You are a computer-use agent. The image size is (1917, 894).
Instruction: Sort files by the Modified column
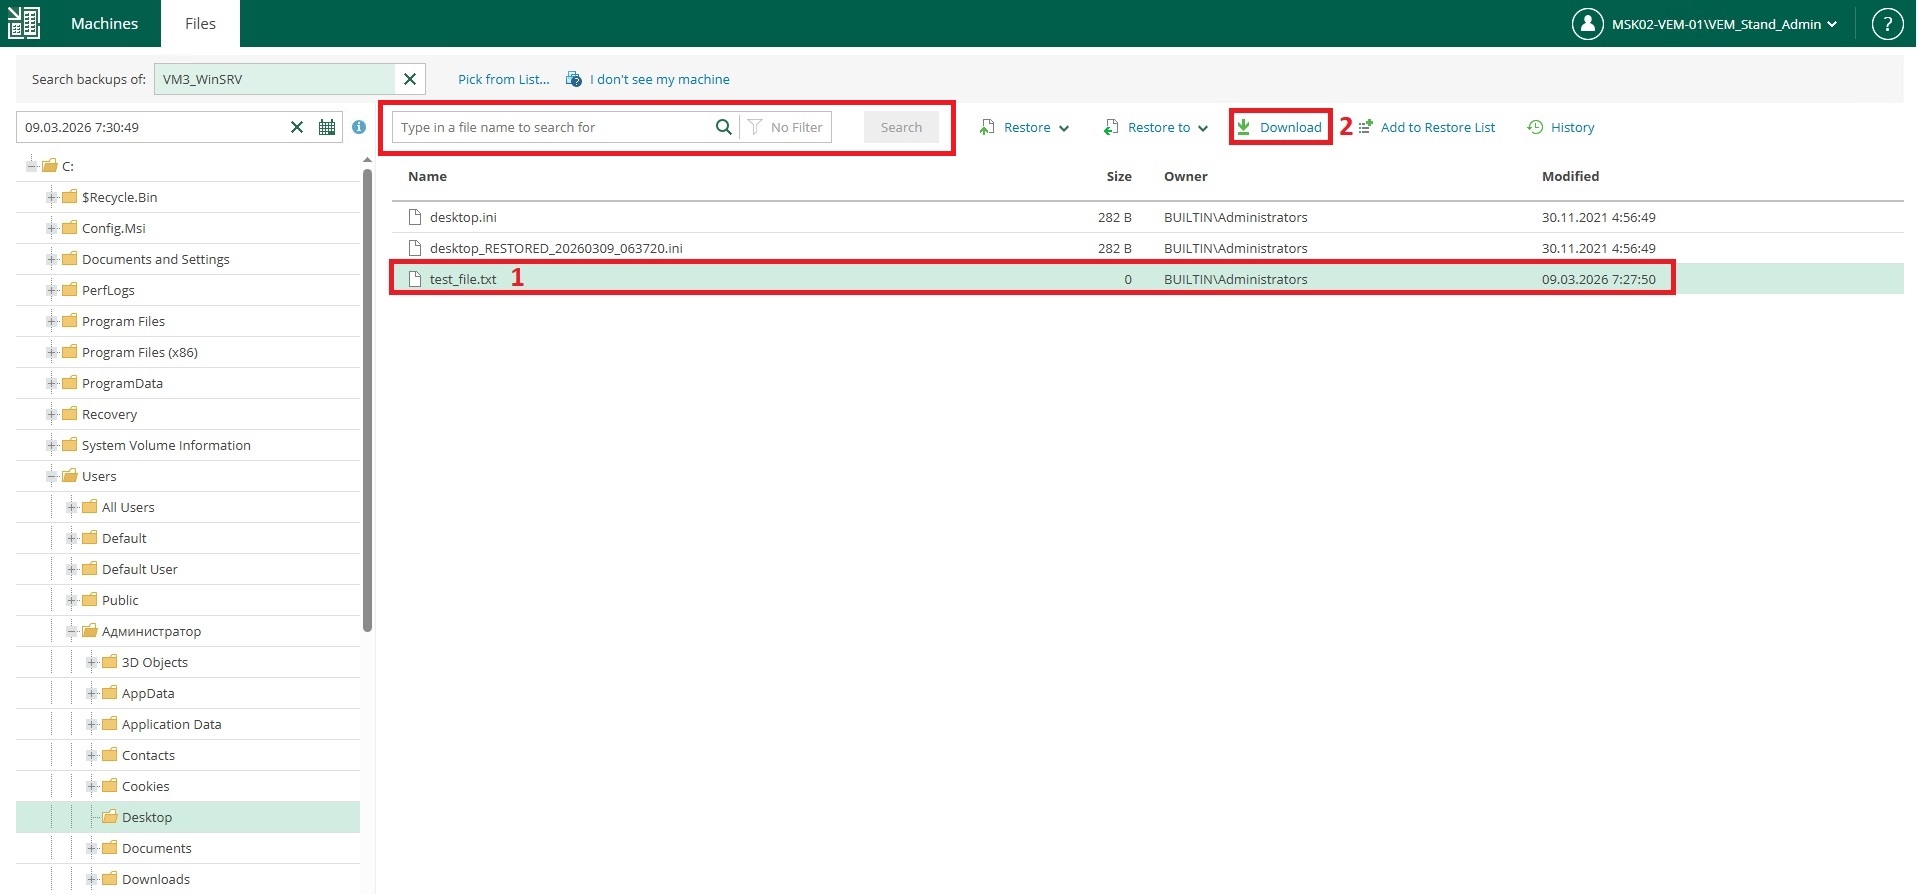(1570, 176)
